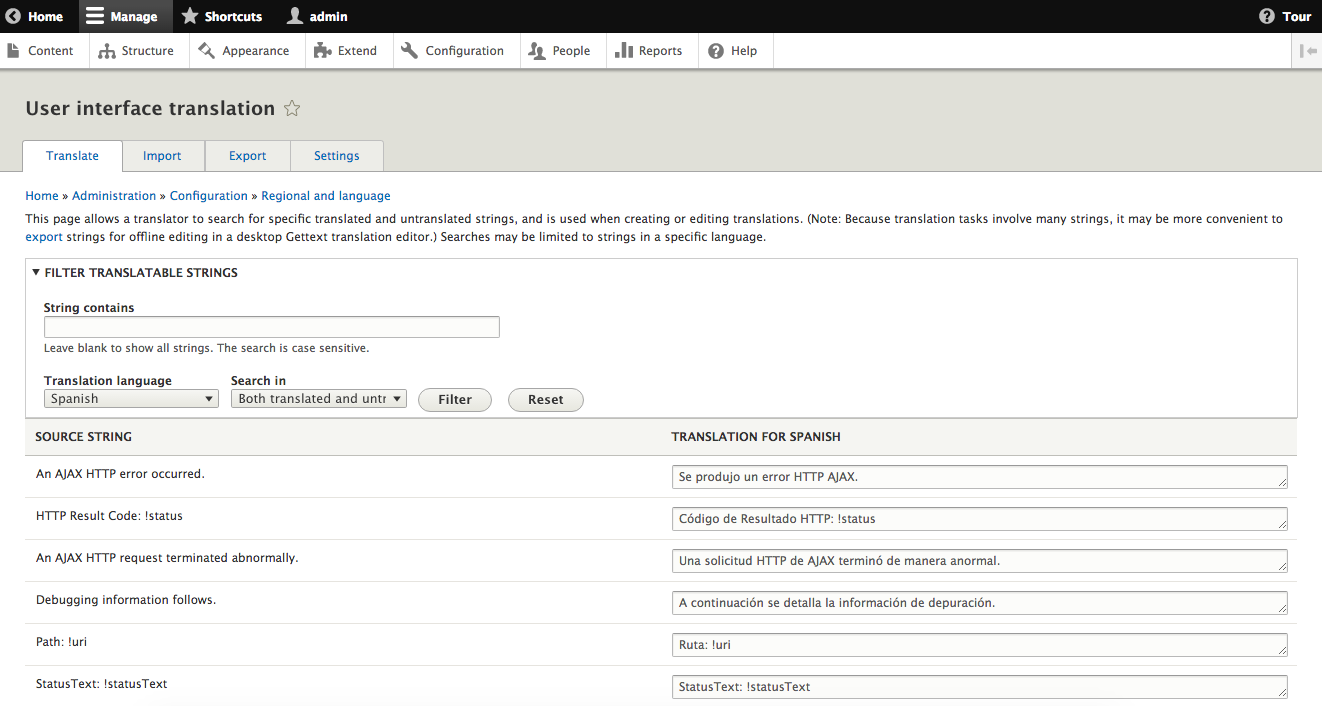1322x706 pixels.
Task: Click the String contains text field
Action: [x=271, y=327]
